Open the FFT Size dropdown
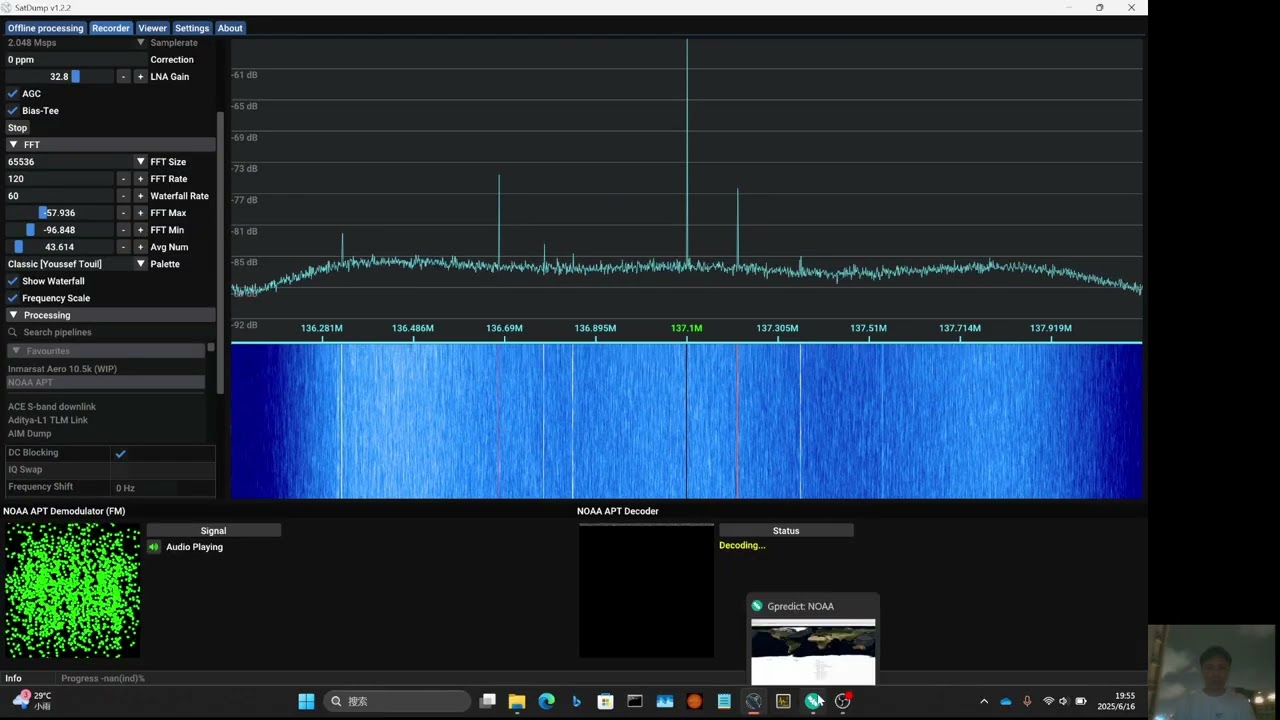This screenshot has width=1280, height=720. click(141, 162)
